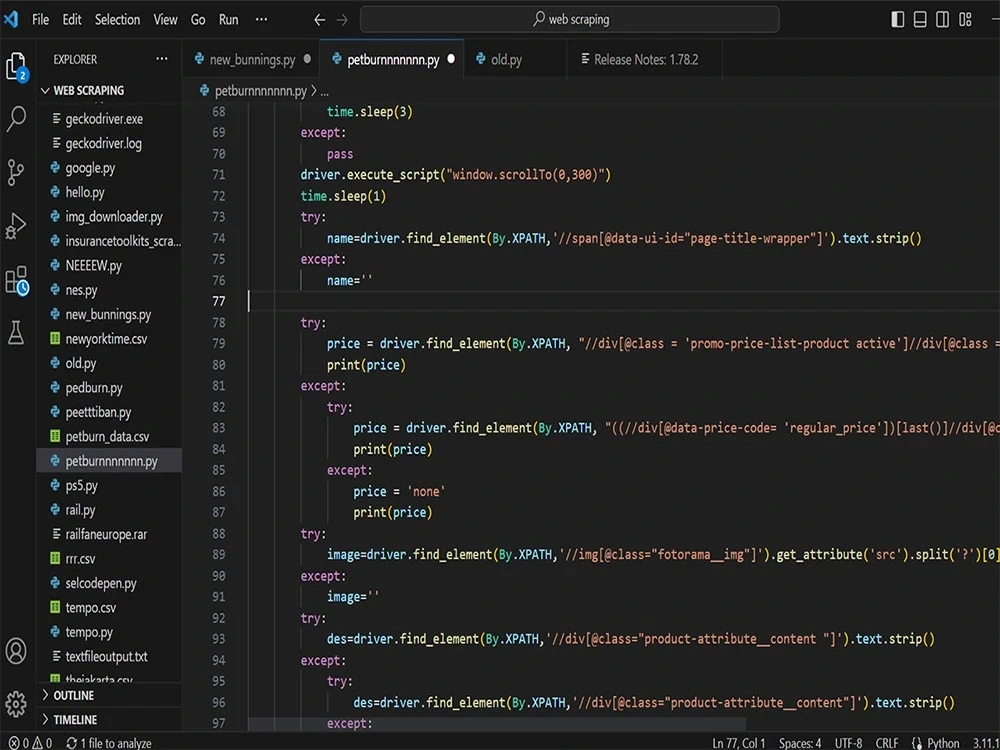Screen dimensions: 1000x750
Task: Switch to the old.py tab
Action: 506,60
